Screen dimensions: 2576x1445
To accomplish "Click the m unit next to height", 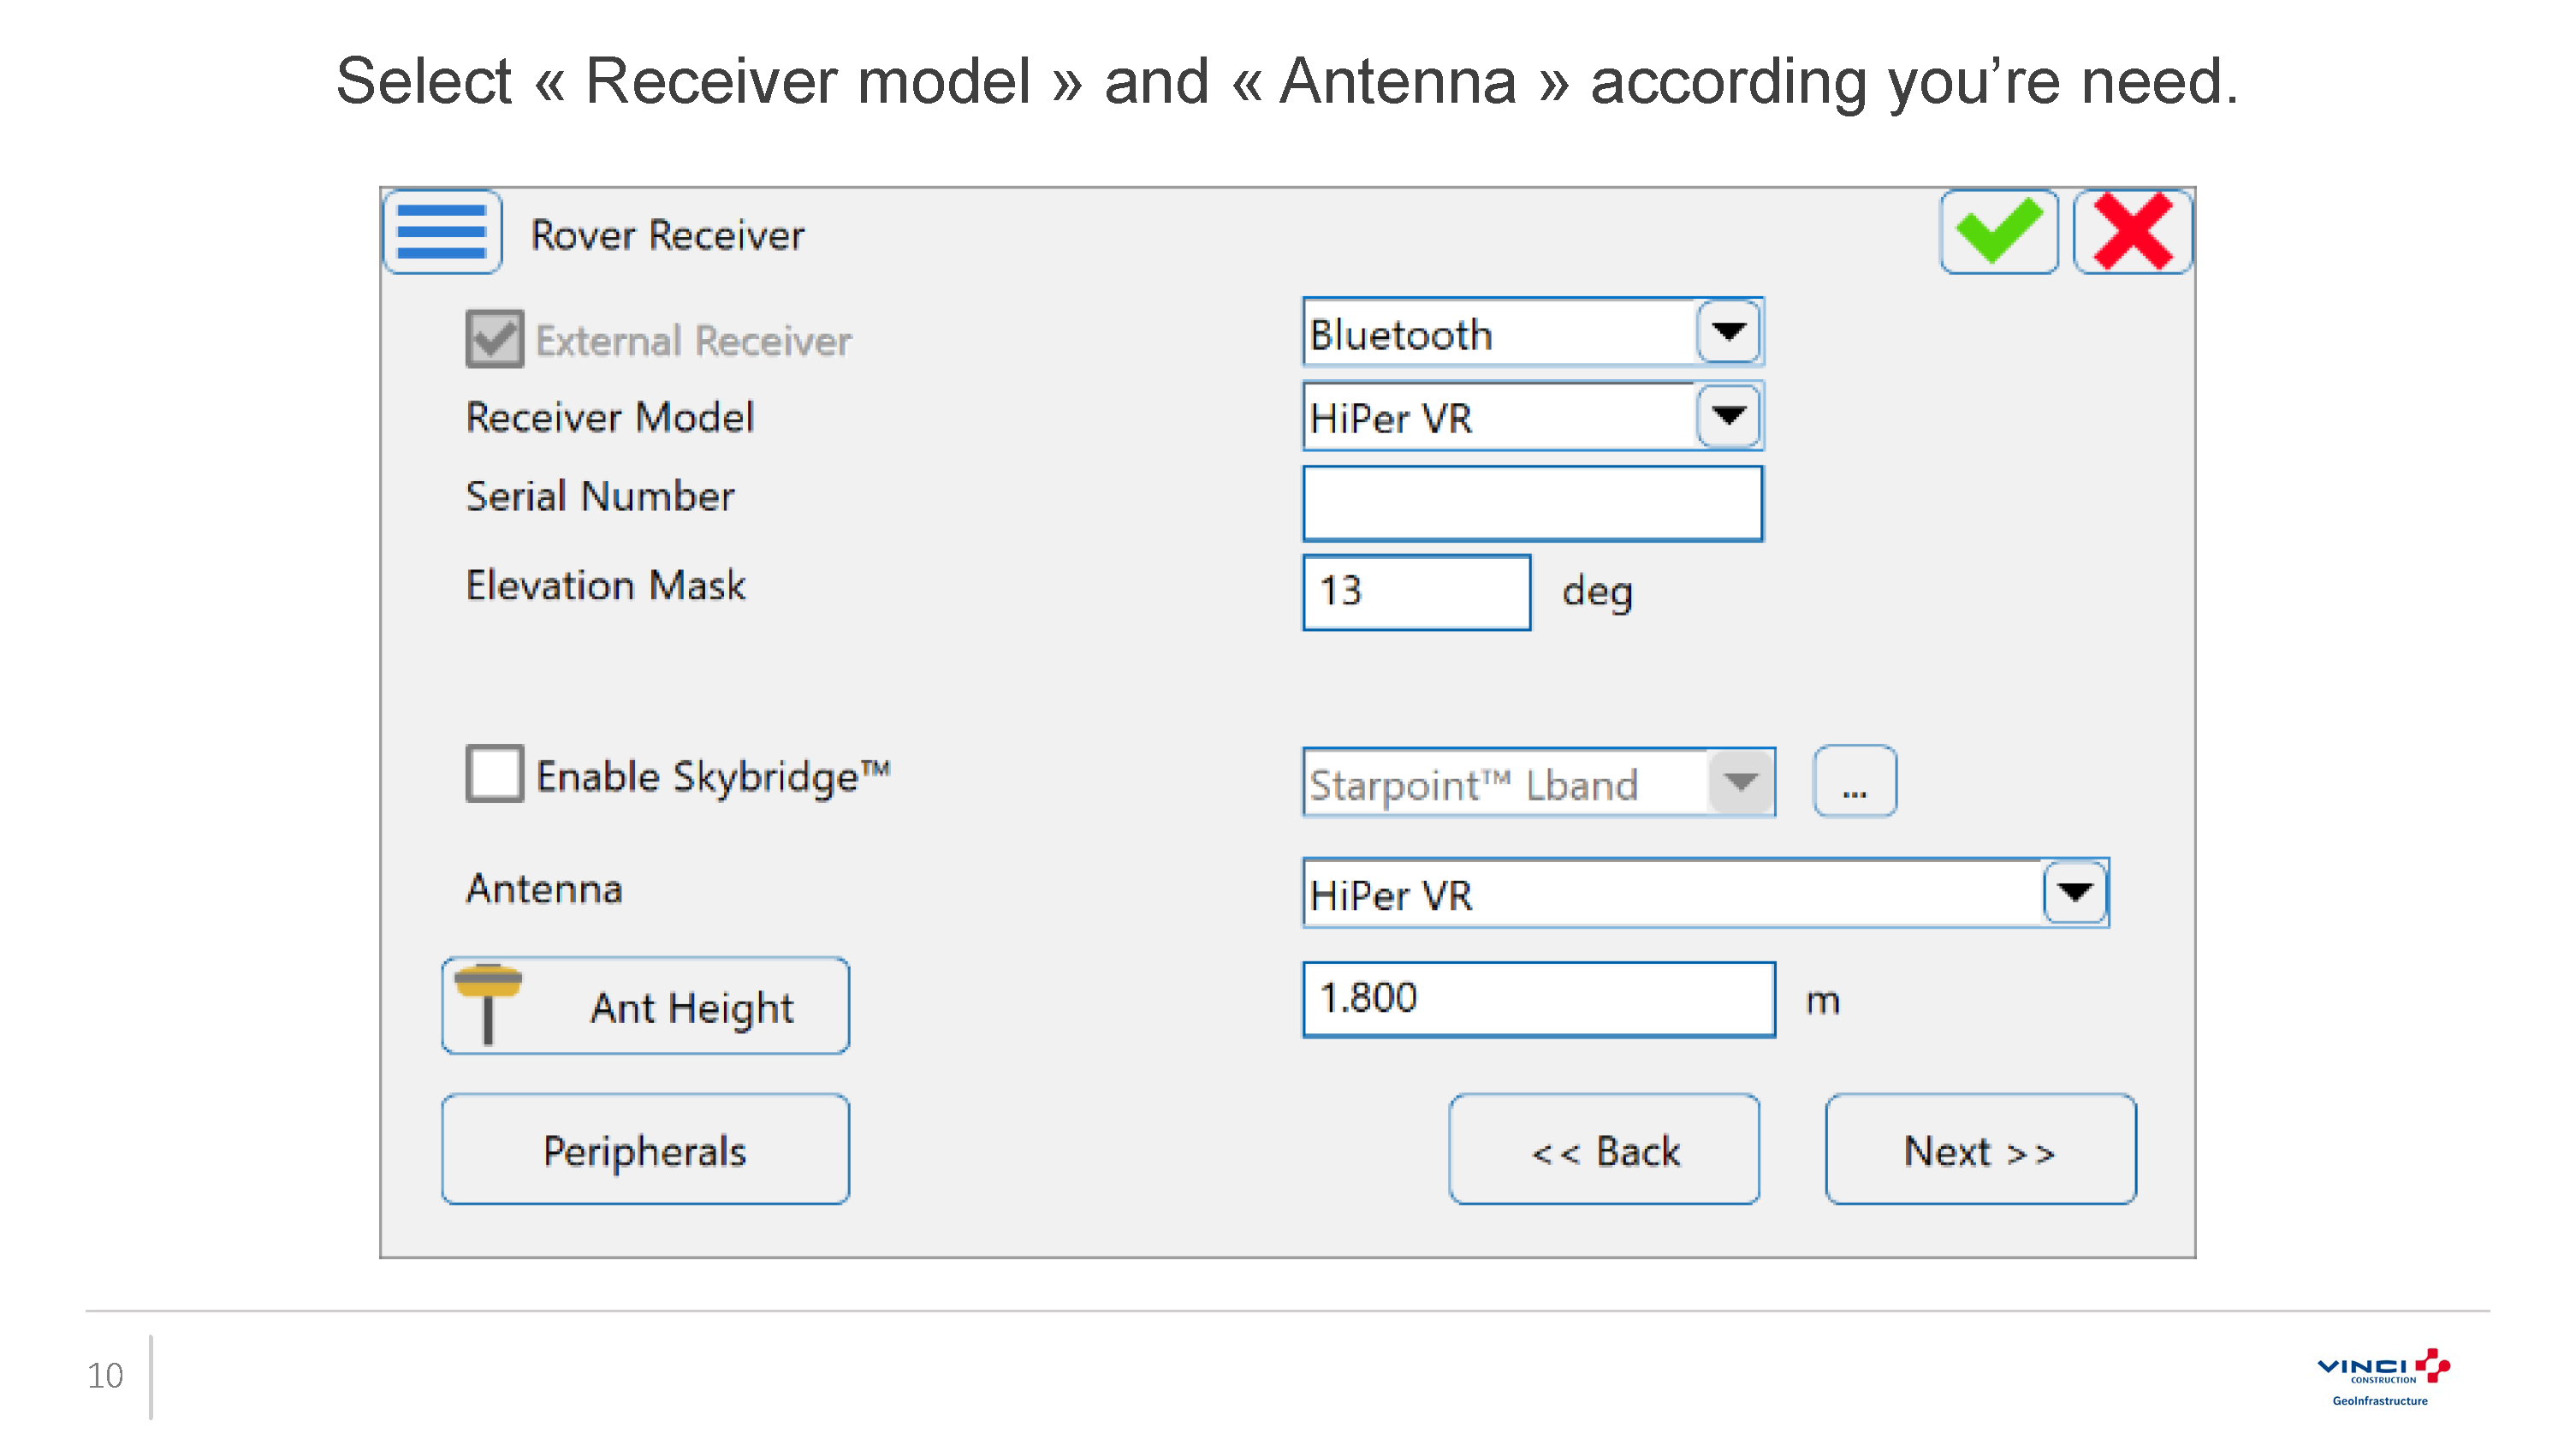I will 1822,1000.
